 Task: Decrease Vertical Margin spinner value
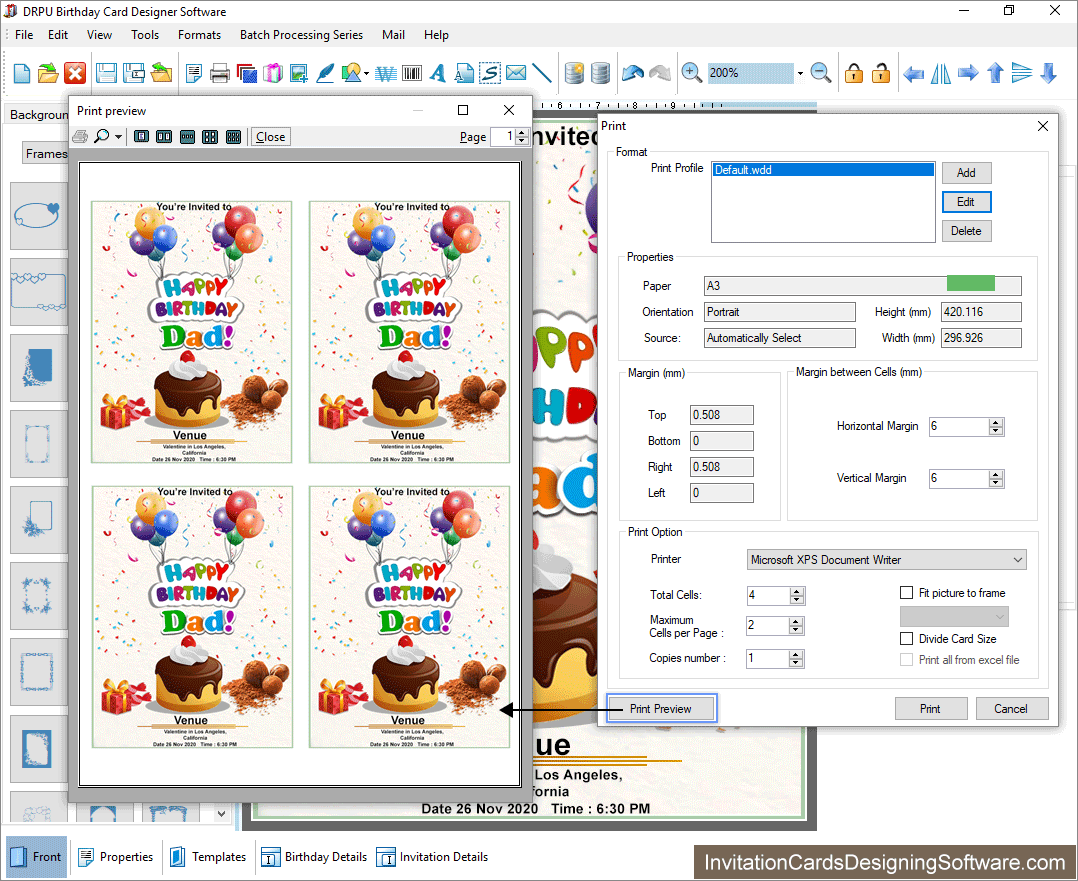tap(996, 483)
